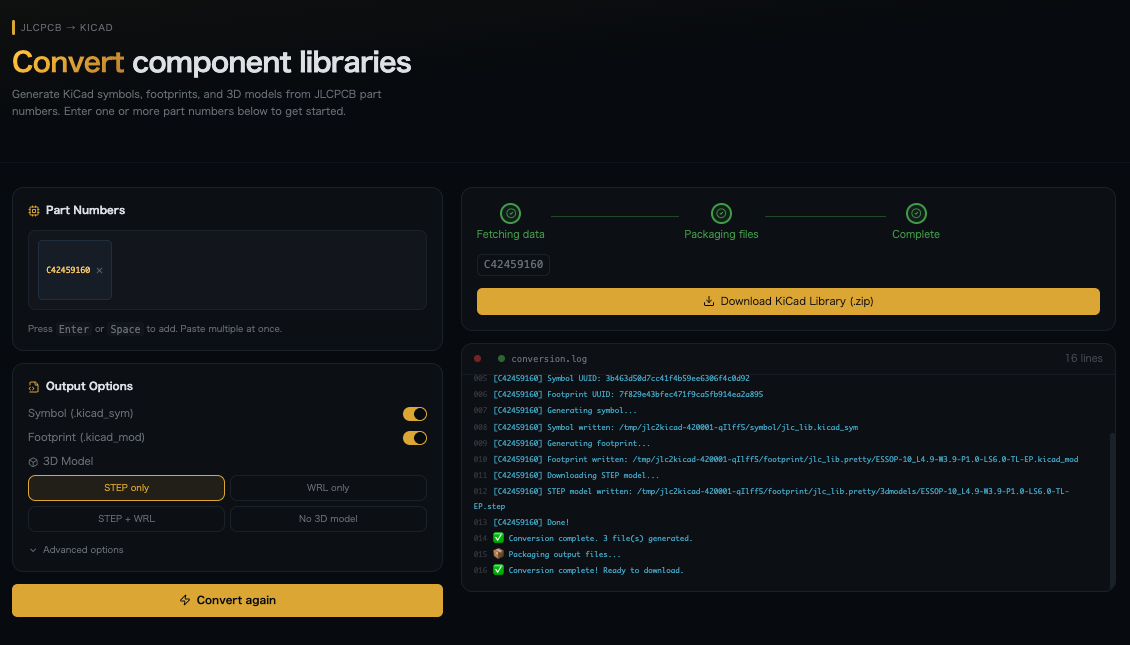Expand Advanced options
Image resolution: width=1130 pixels, height=645 pixels.
(x=76, y=550)
